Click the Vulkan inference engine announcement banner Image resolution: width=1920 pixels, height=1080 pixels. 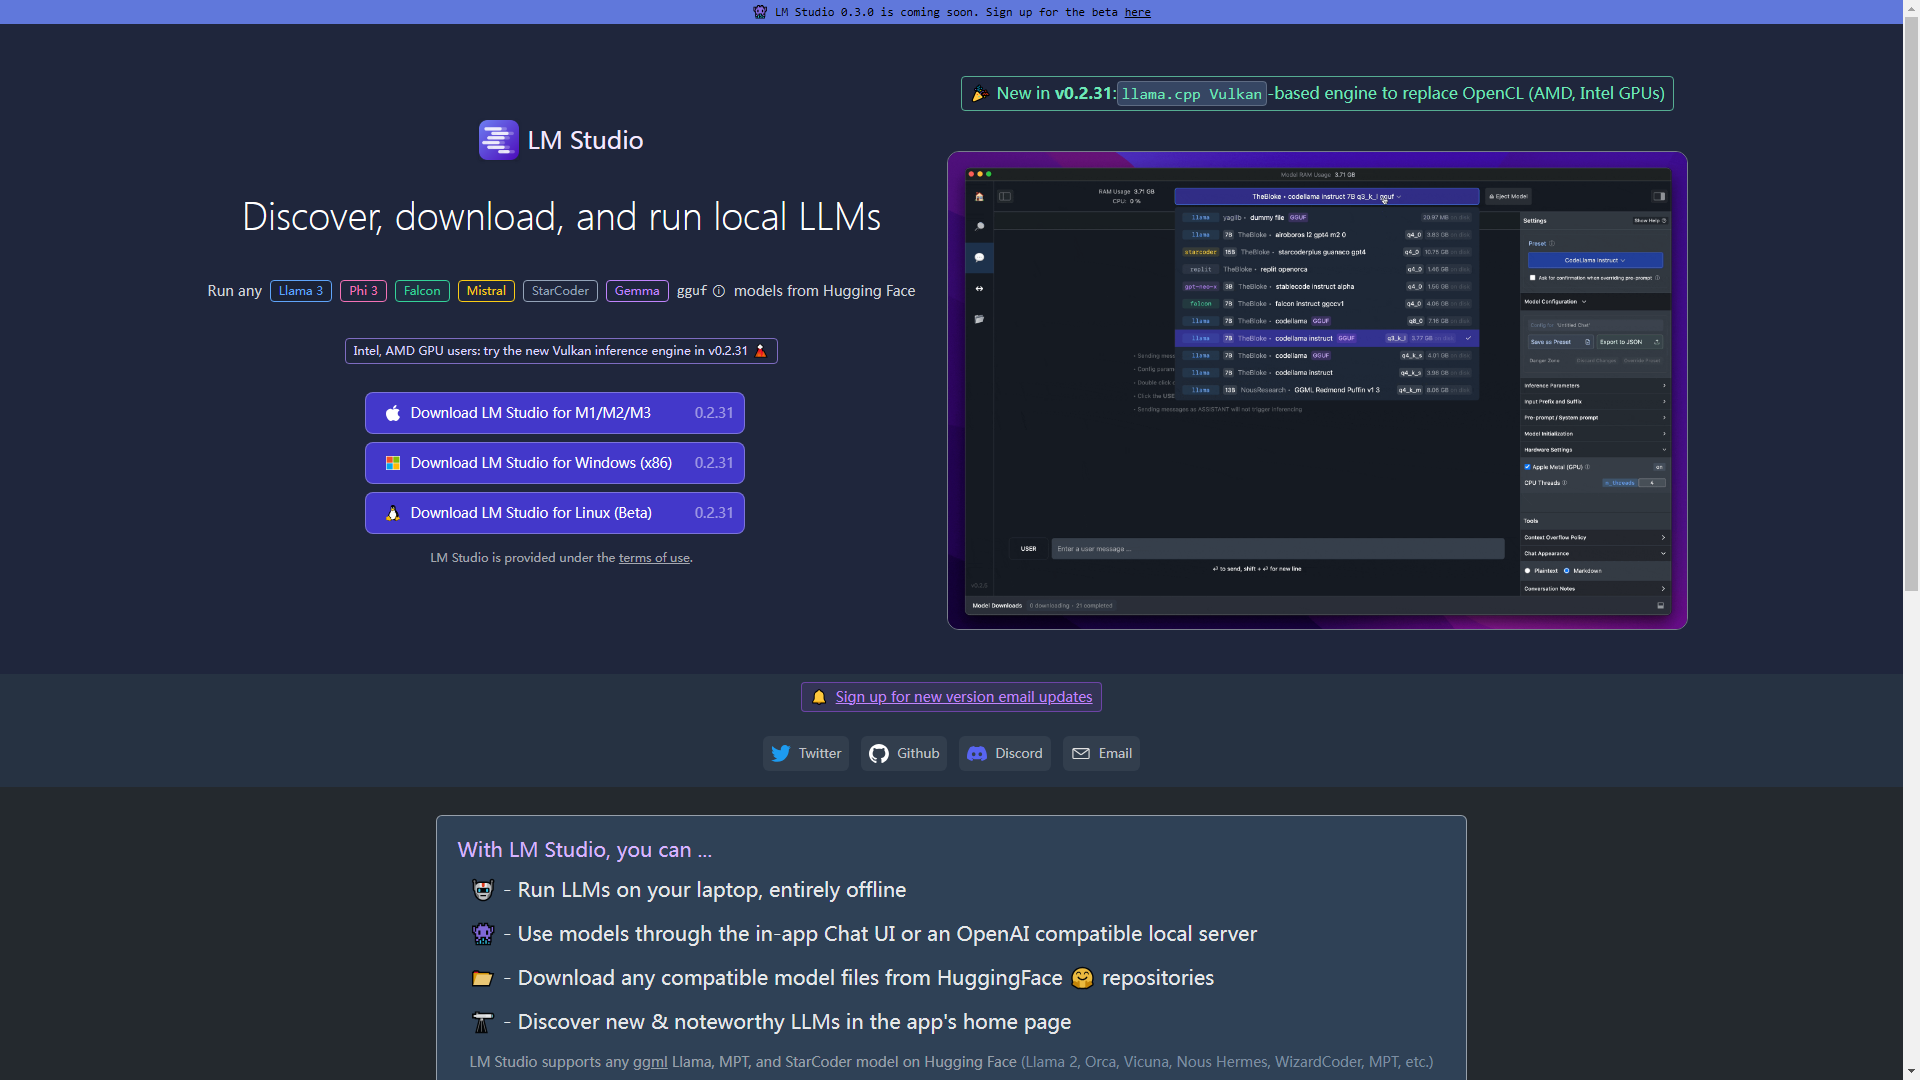[x=560, y=351]
